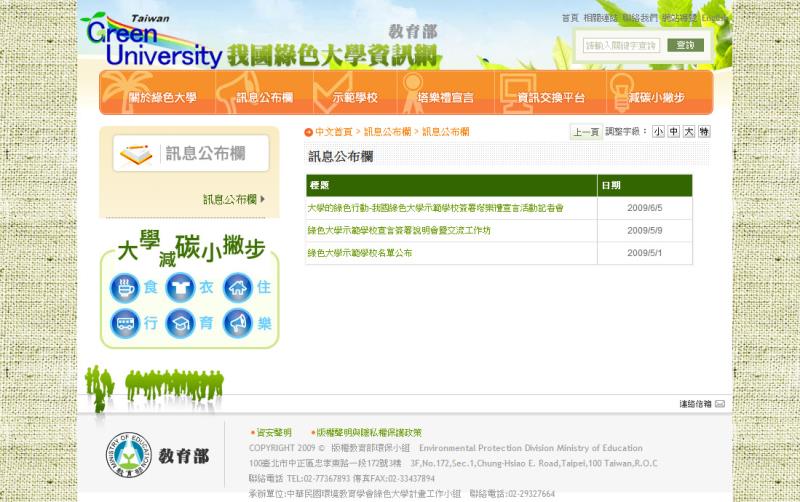
Task: Open 資安聲明 footer link
Action: pos(274,433)
